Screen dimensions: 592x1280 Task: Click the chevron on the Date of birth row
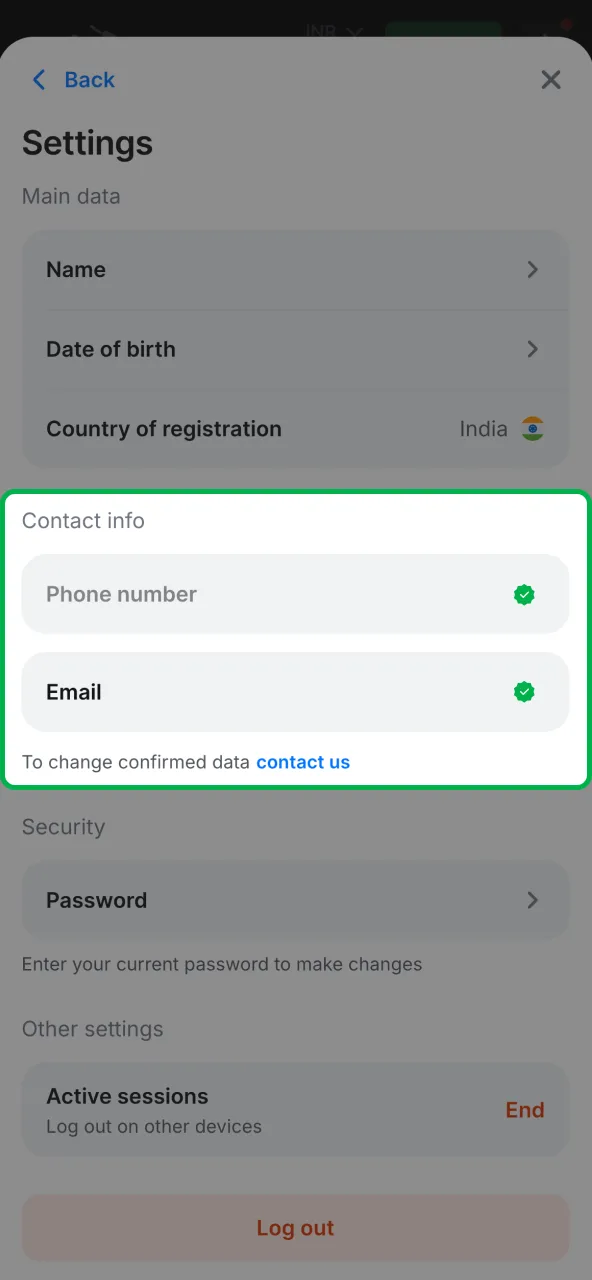[532, 349]
